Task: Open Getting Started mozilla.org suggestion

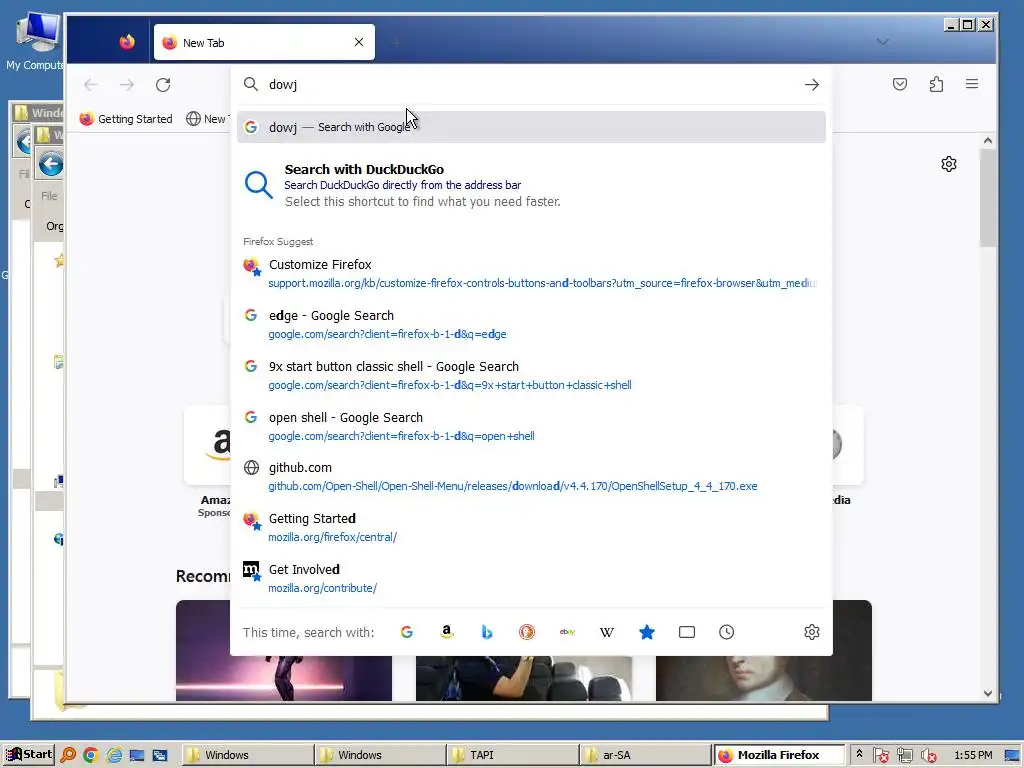Action: coord(531,527)
